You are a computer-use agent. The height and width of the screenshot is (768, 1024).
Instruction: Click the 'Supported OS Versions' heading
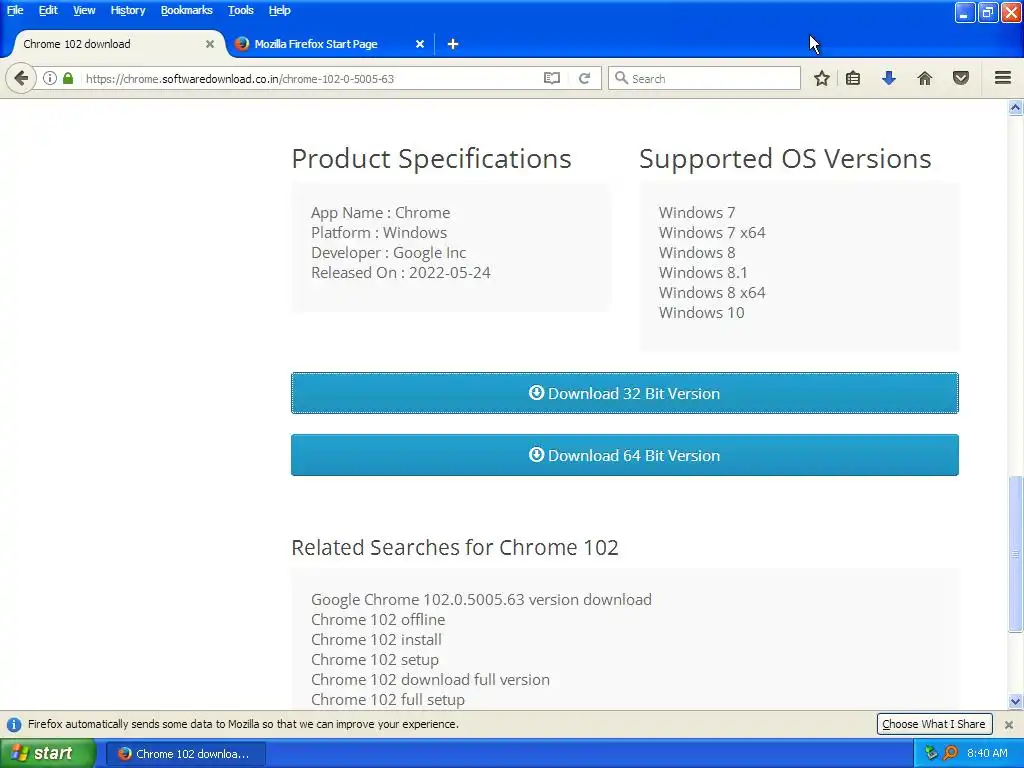(x=785, y=159)
